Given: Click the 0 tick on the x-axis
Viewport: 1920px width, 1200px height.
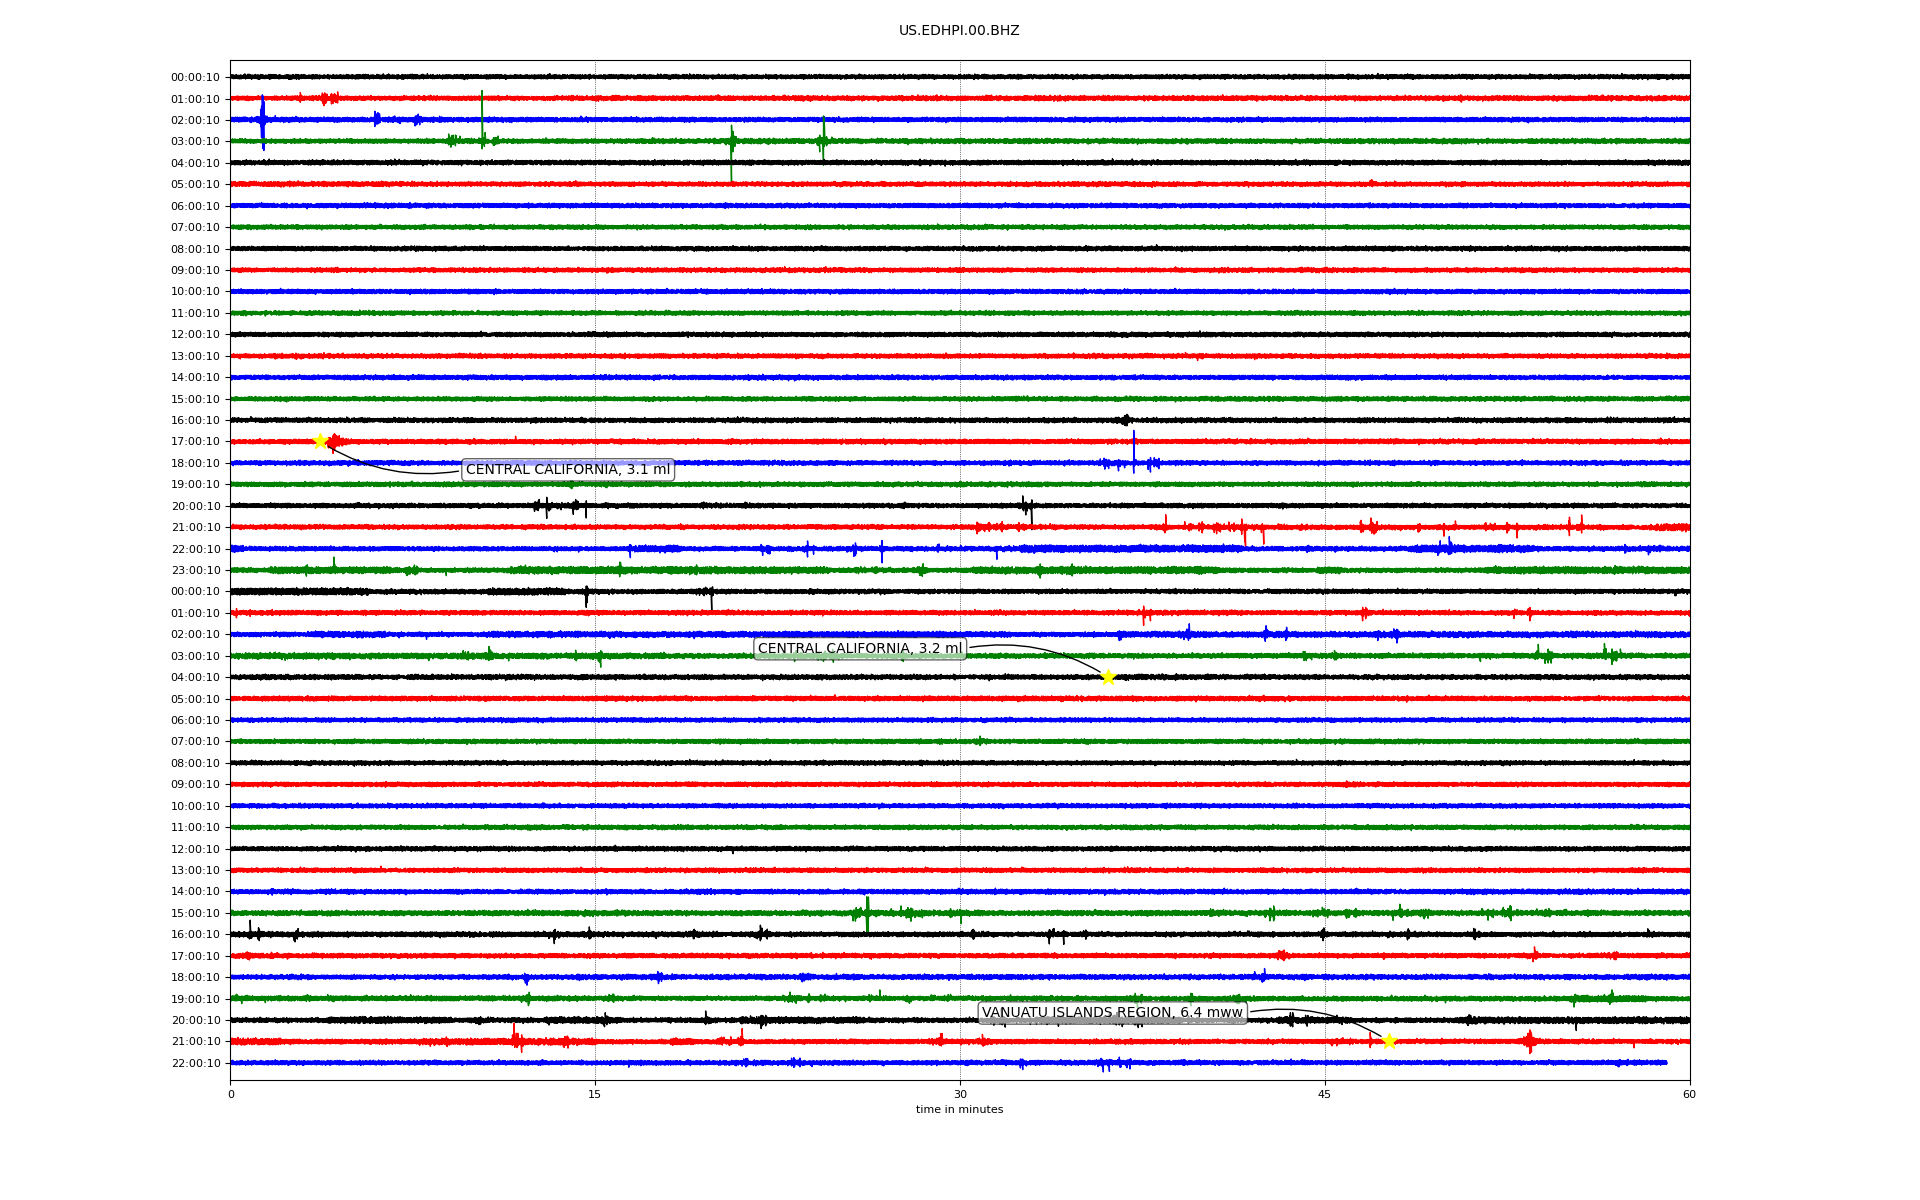Looking at the screenshot, I should pyautogui.click(x=231, y=1094).
